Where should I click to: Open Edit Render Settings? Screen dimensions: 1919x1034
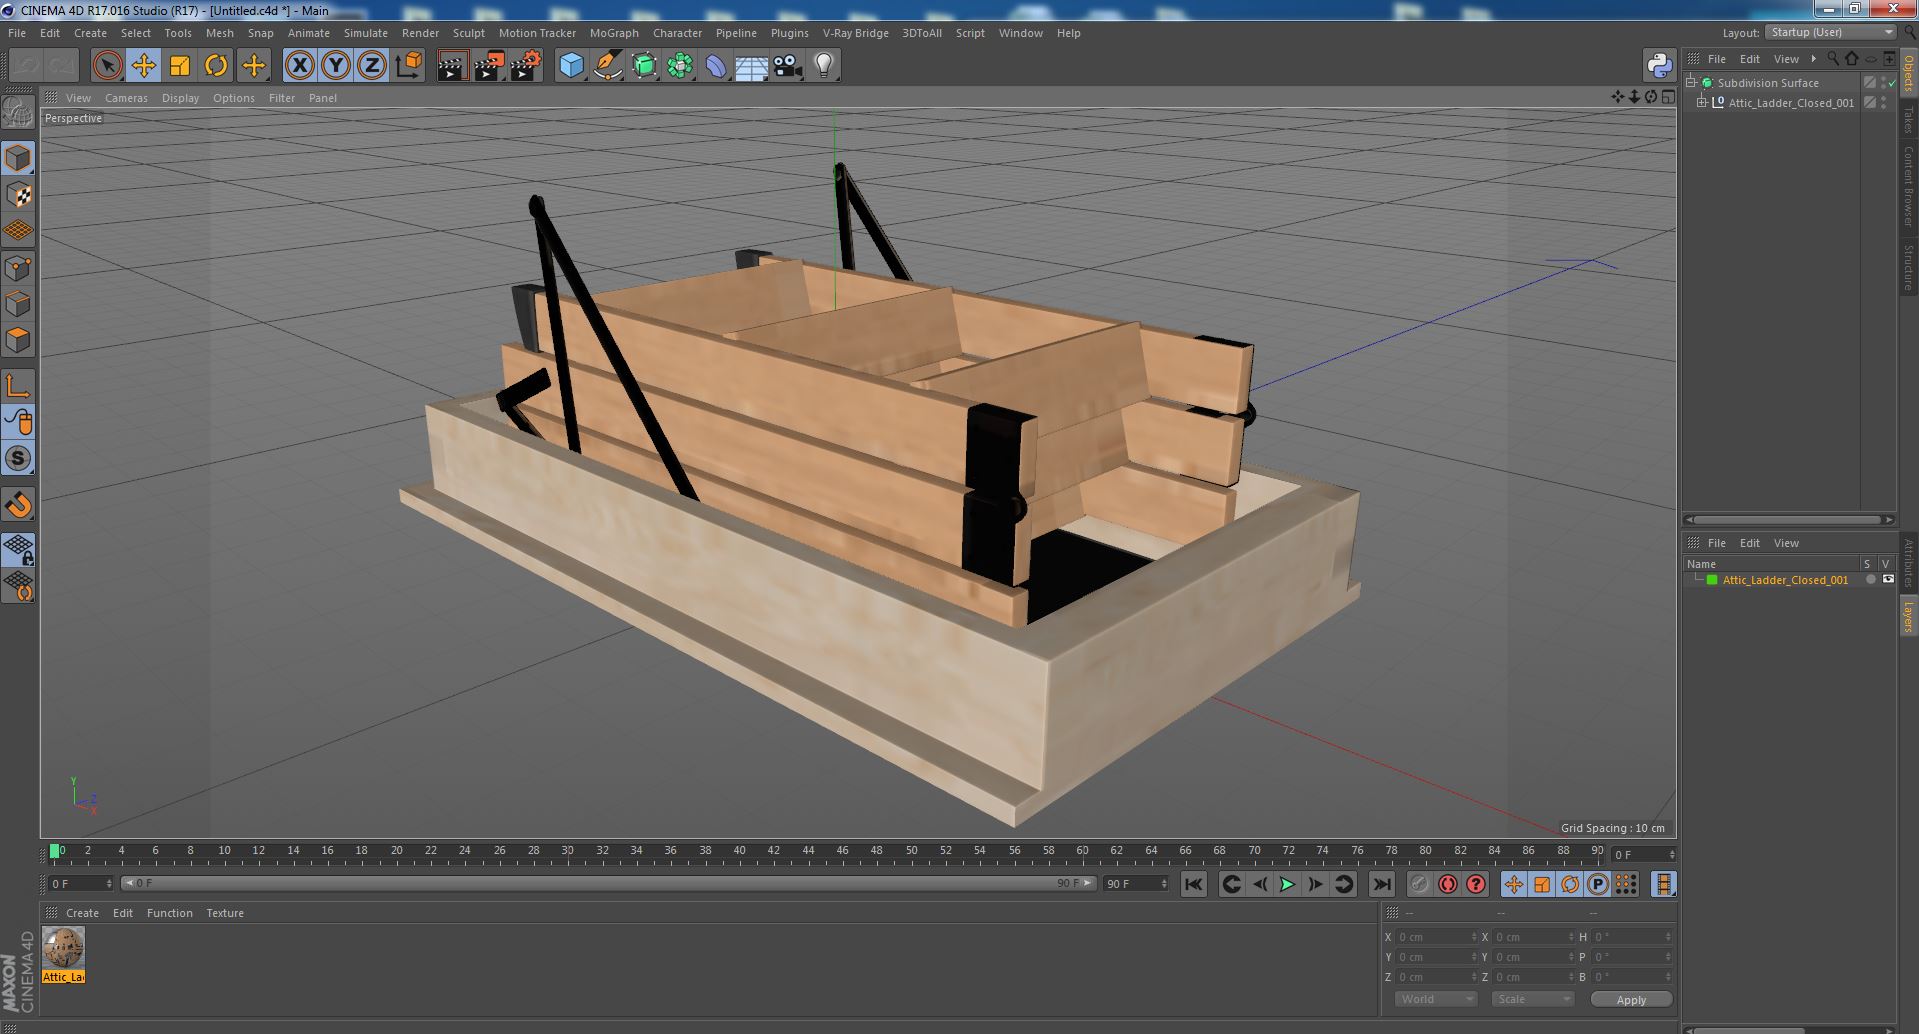tap(526, 66)
